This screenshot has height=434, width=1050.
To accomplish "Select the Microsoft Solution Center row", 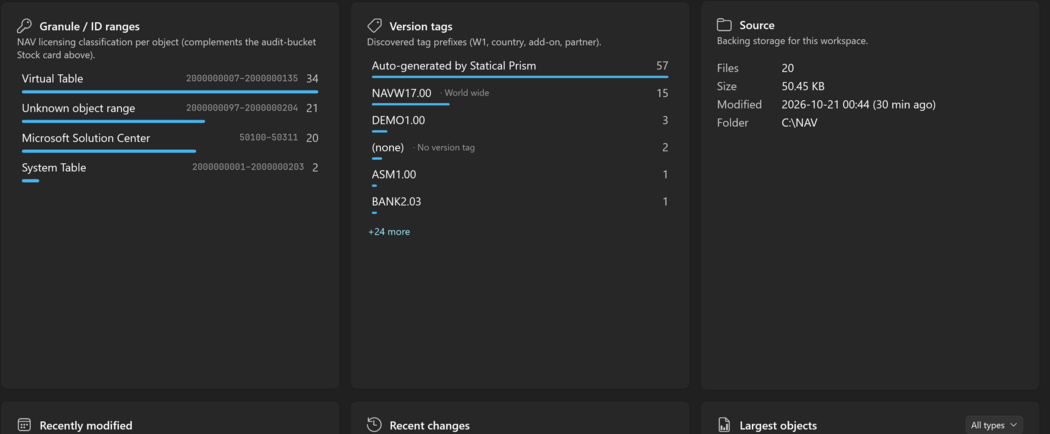I will click(170, 141).
